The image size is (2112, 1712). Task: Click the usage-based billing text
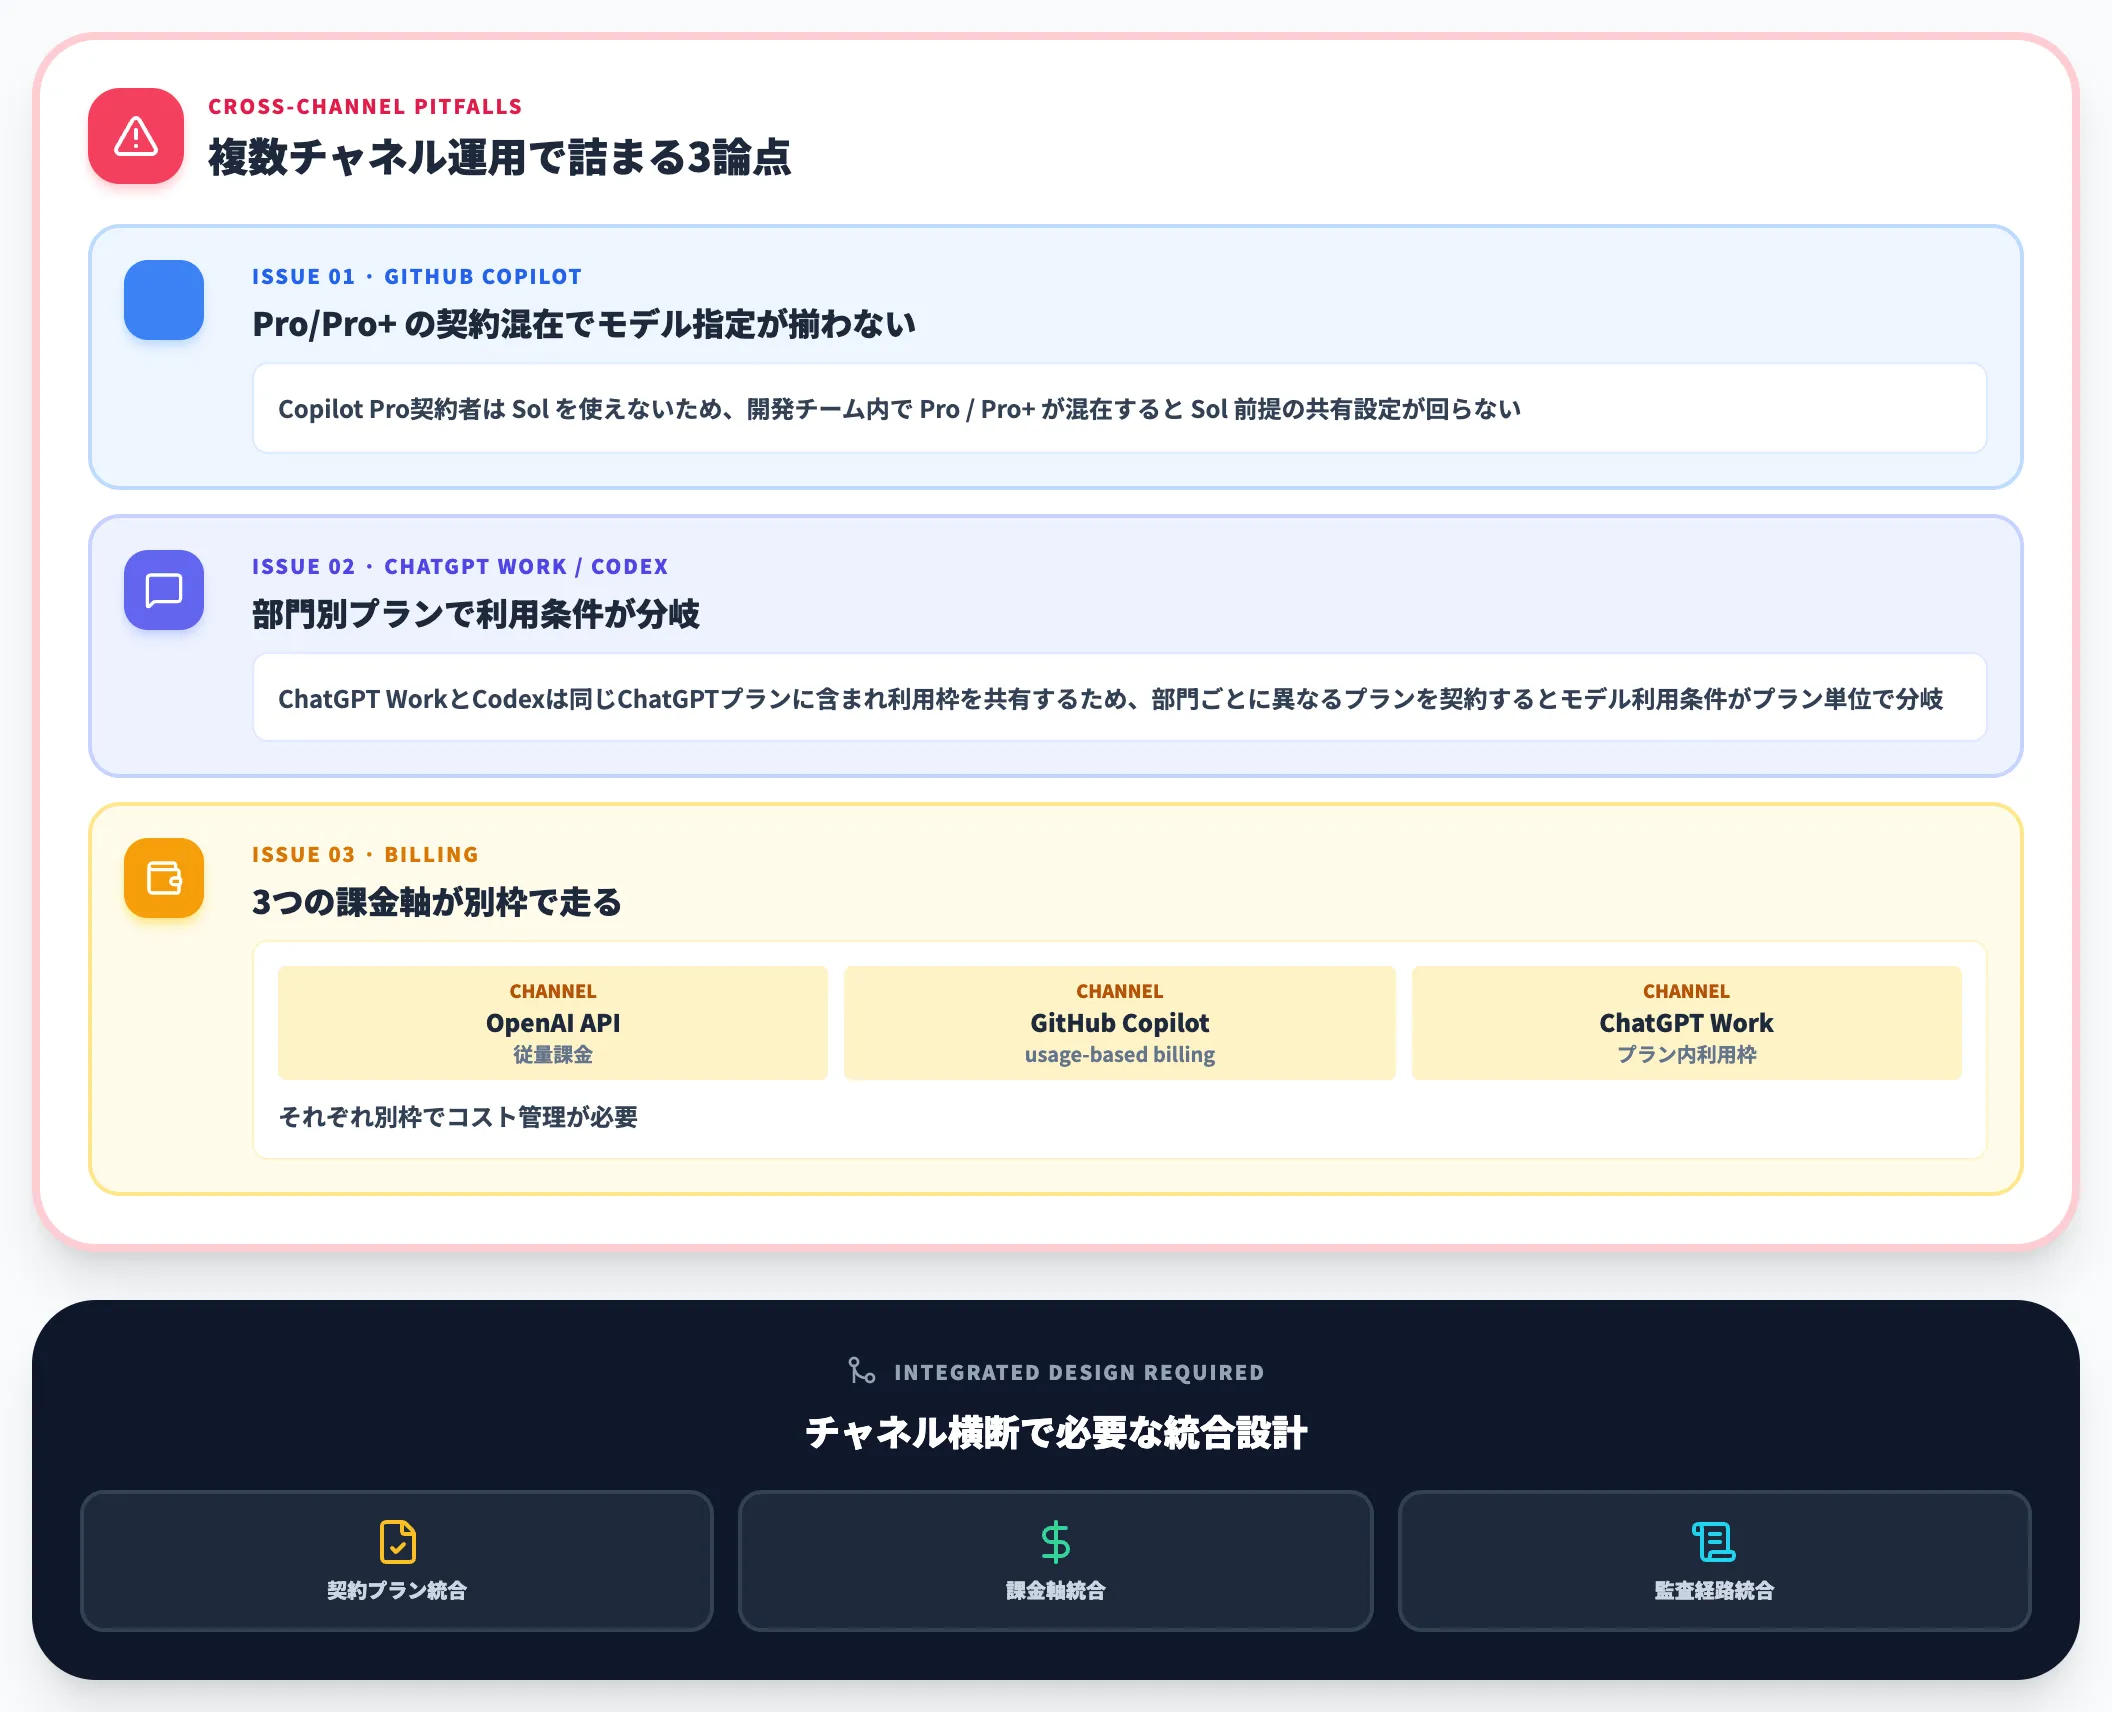click(x=1120, y=1055)
